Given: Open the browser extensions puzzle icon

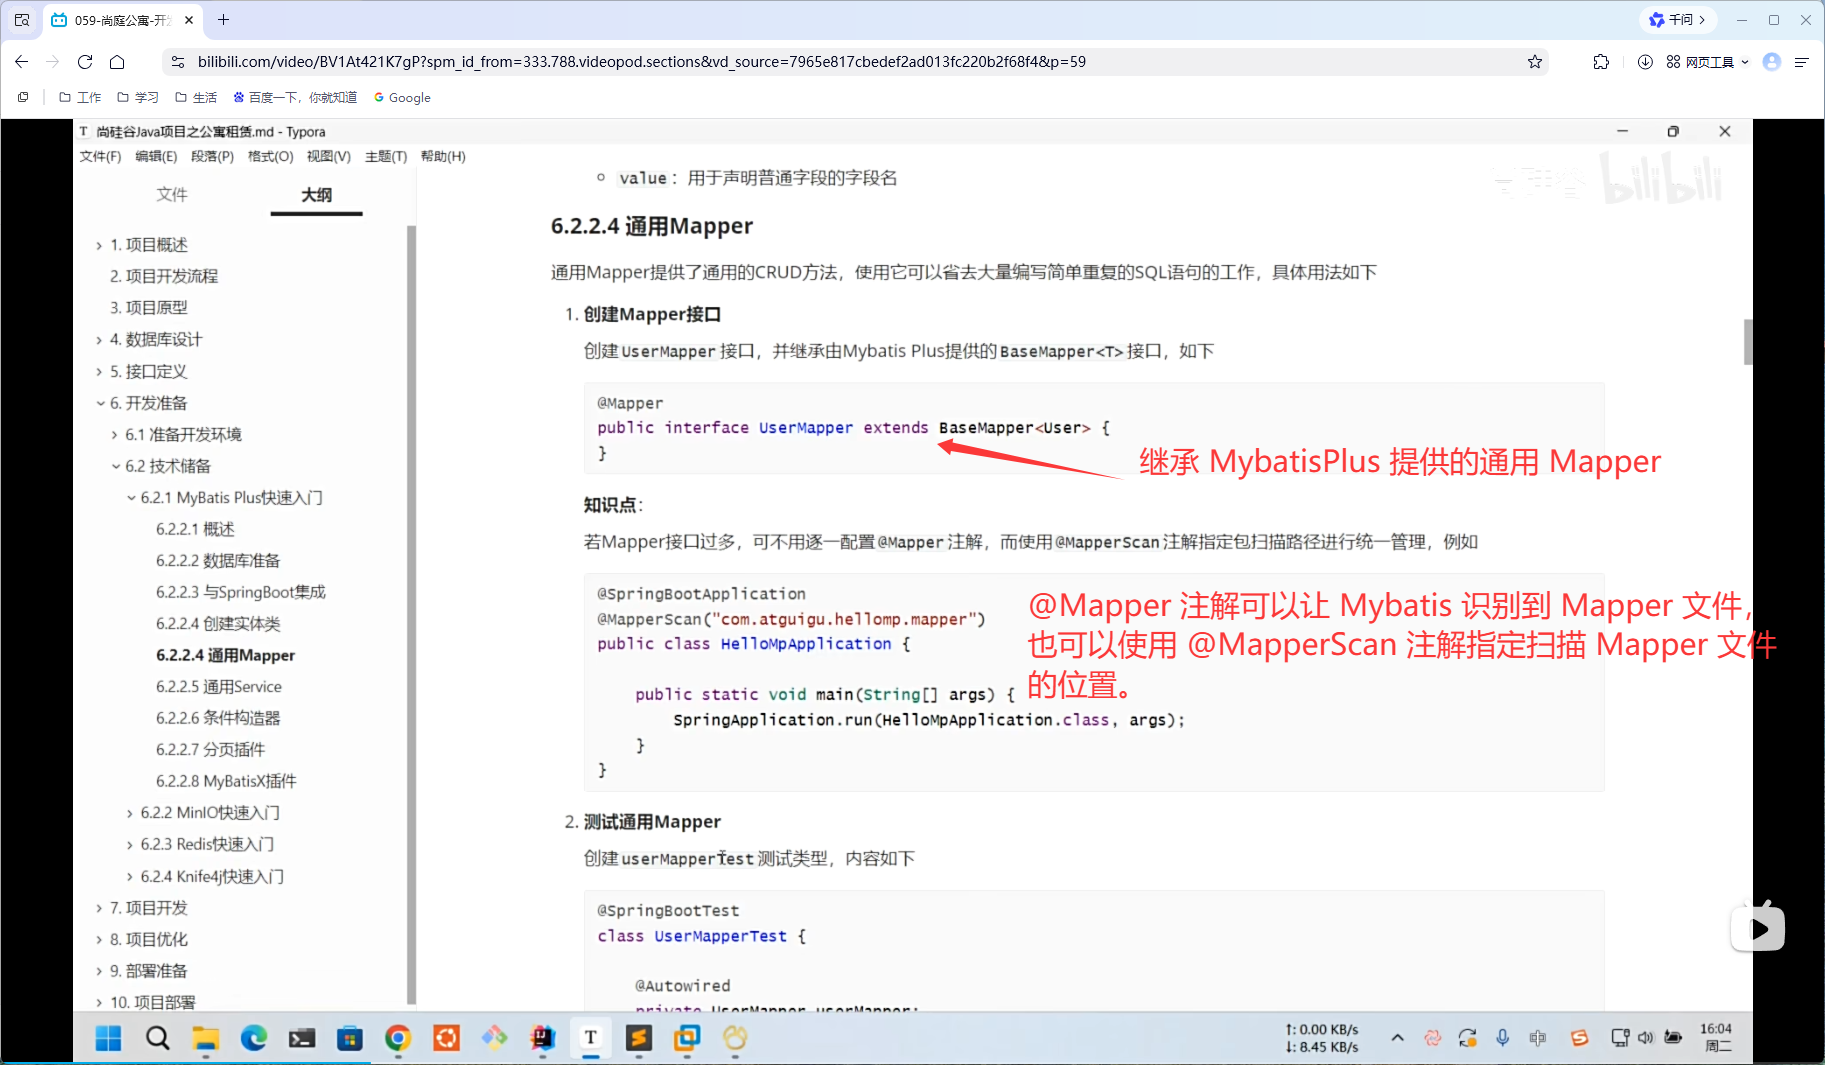Looking at the screenshot, I should point(1601,62).
